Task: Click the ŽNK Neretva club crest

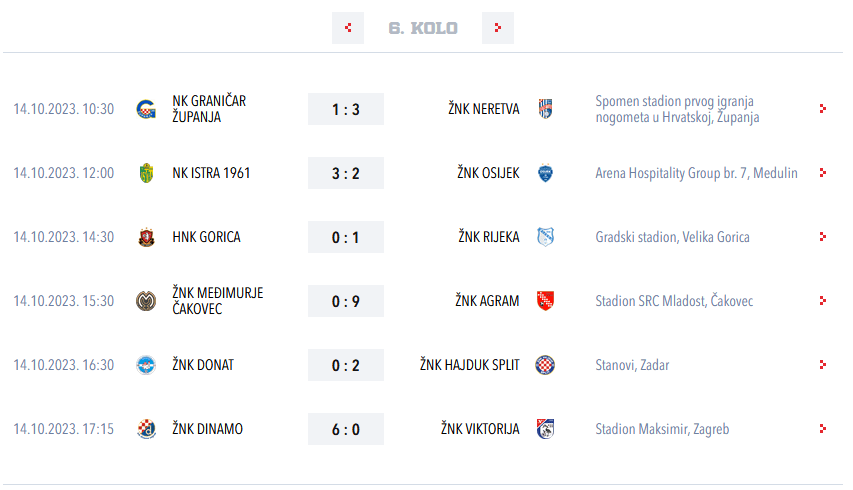Action: [545, 109]
